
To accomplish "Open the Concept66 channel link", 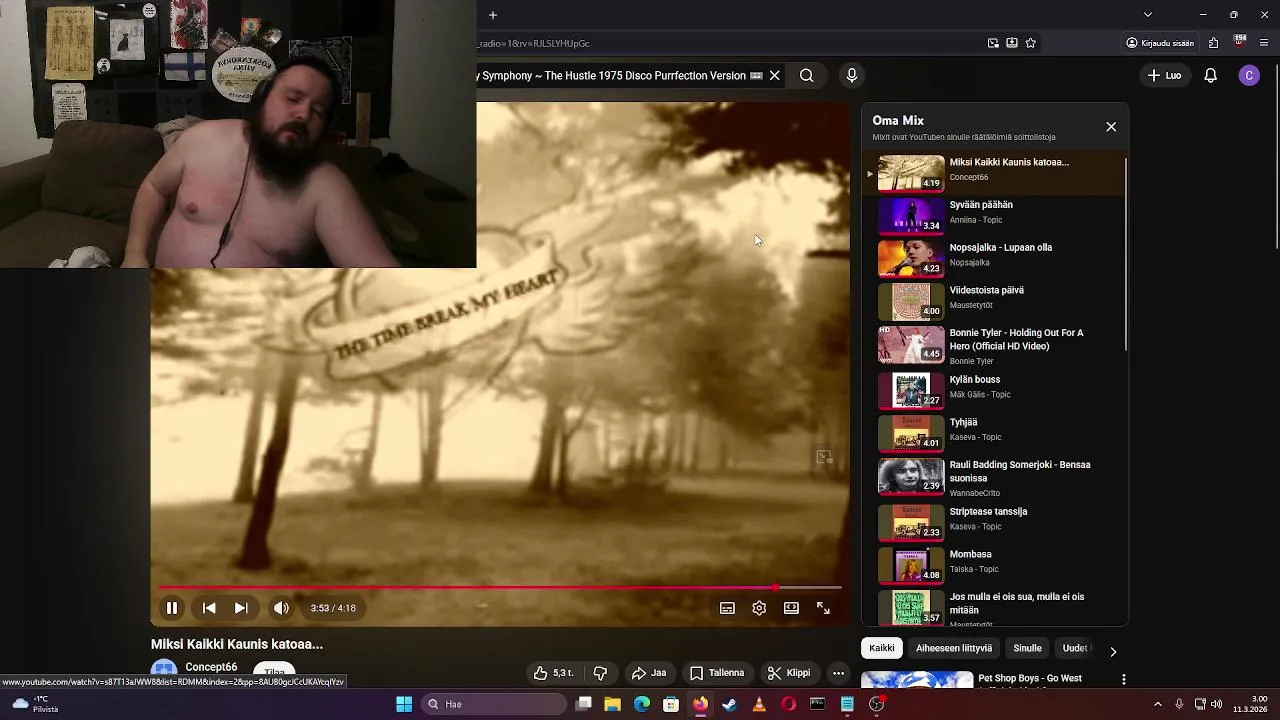I will pos(211,667).
